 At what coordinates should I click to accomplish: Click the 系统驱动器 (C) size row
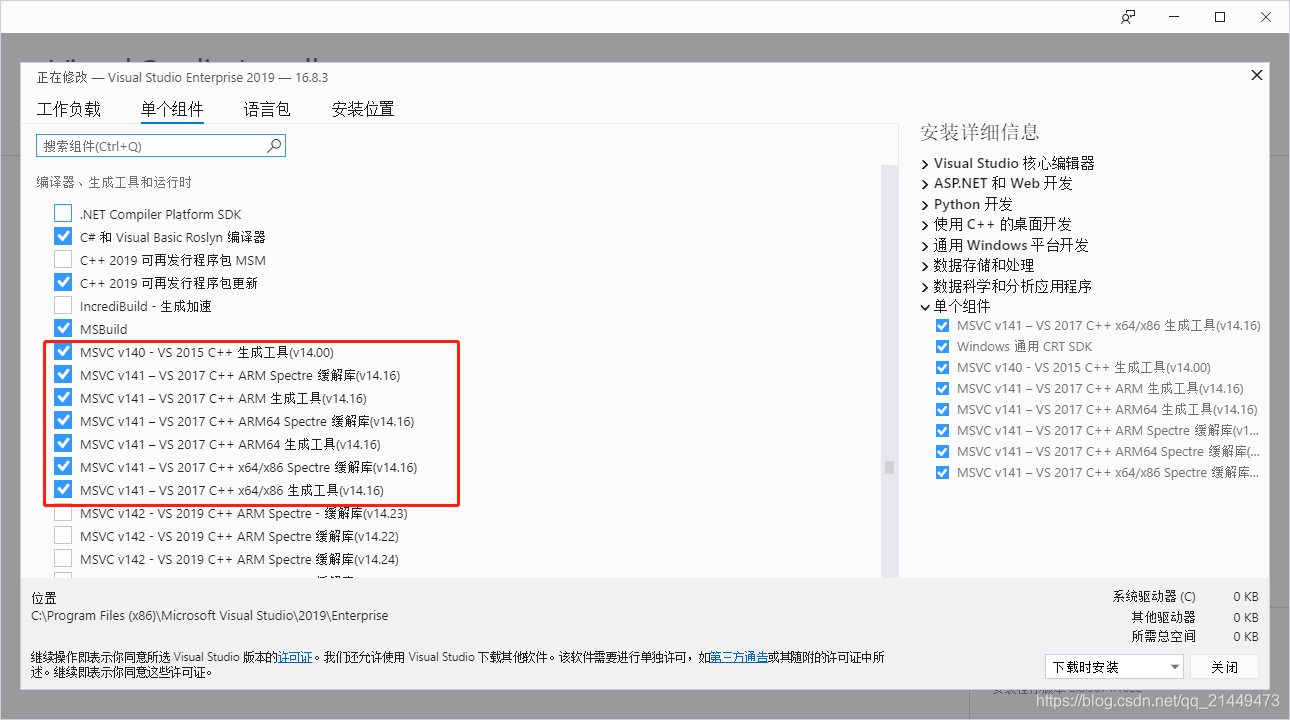click(1185, 597)
